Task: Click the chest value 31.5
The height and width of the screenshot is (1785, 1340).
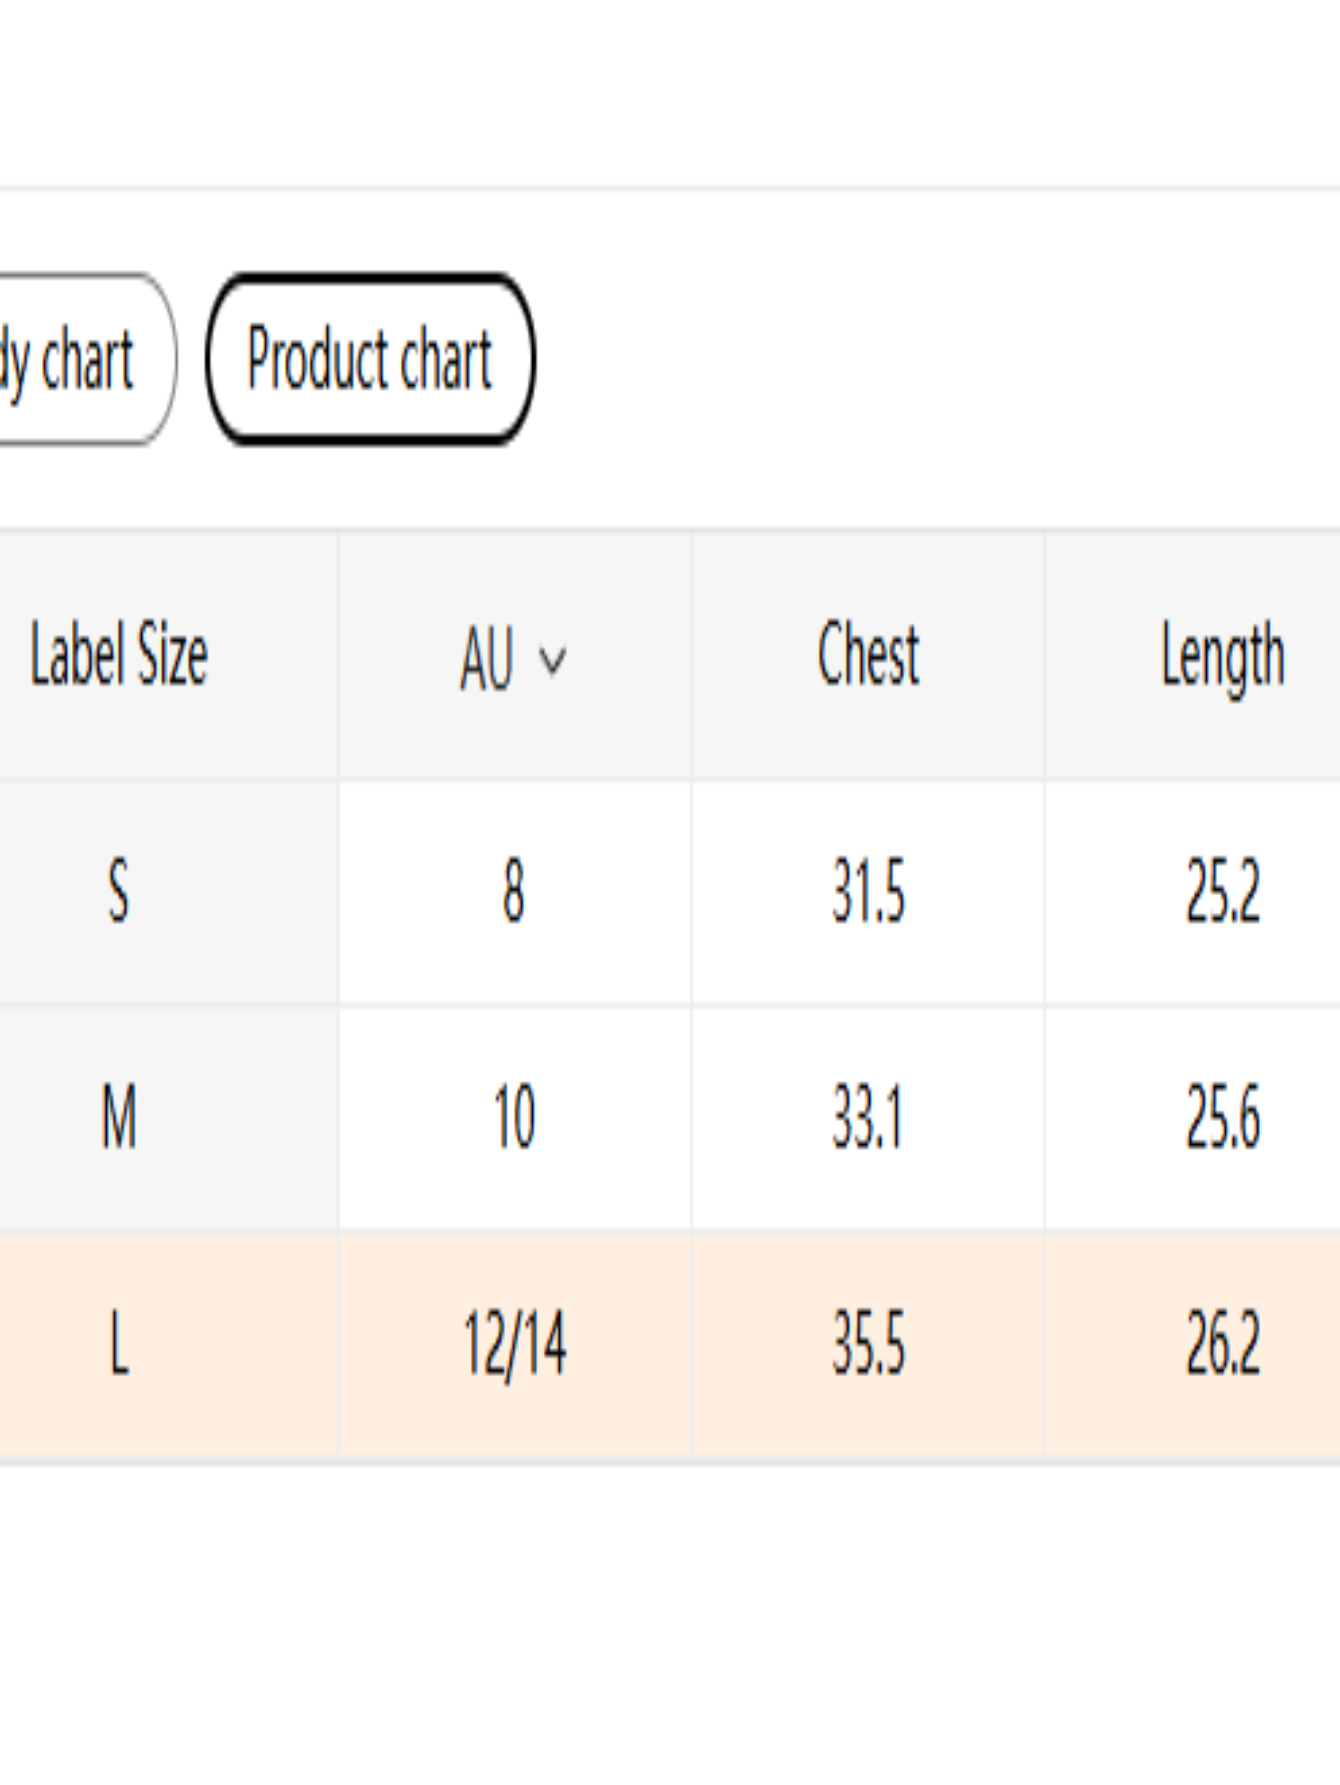Action: [x=868, y=891]
